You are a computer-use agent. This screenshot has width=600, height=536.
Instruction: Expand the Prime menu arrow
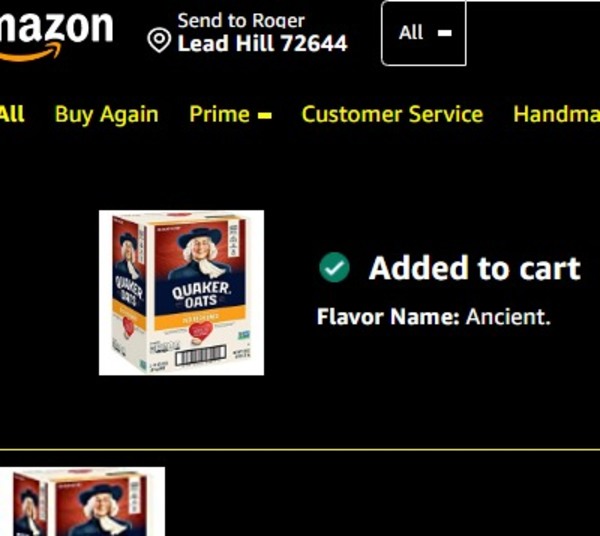tap(265, 115)
